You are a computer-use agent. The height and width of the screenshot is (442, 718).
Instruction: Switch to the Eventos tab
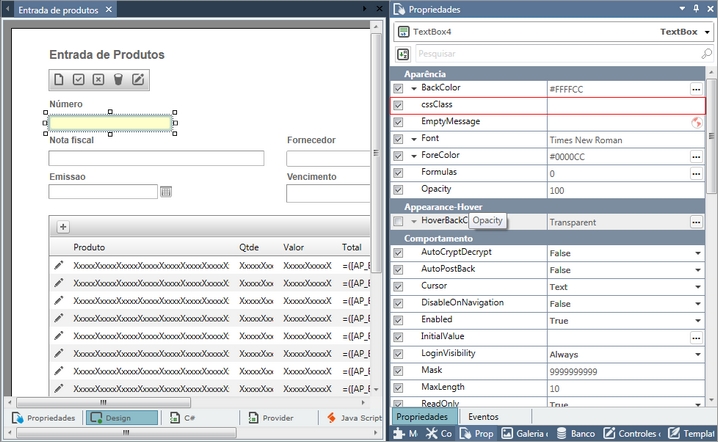pos(483,417)
